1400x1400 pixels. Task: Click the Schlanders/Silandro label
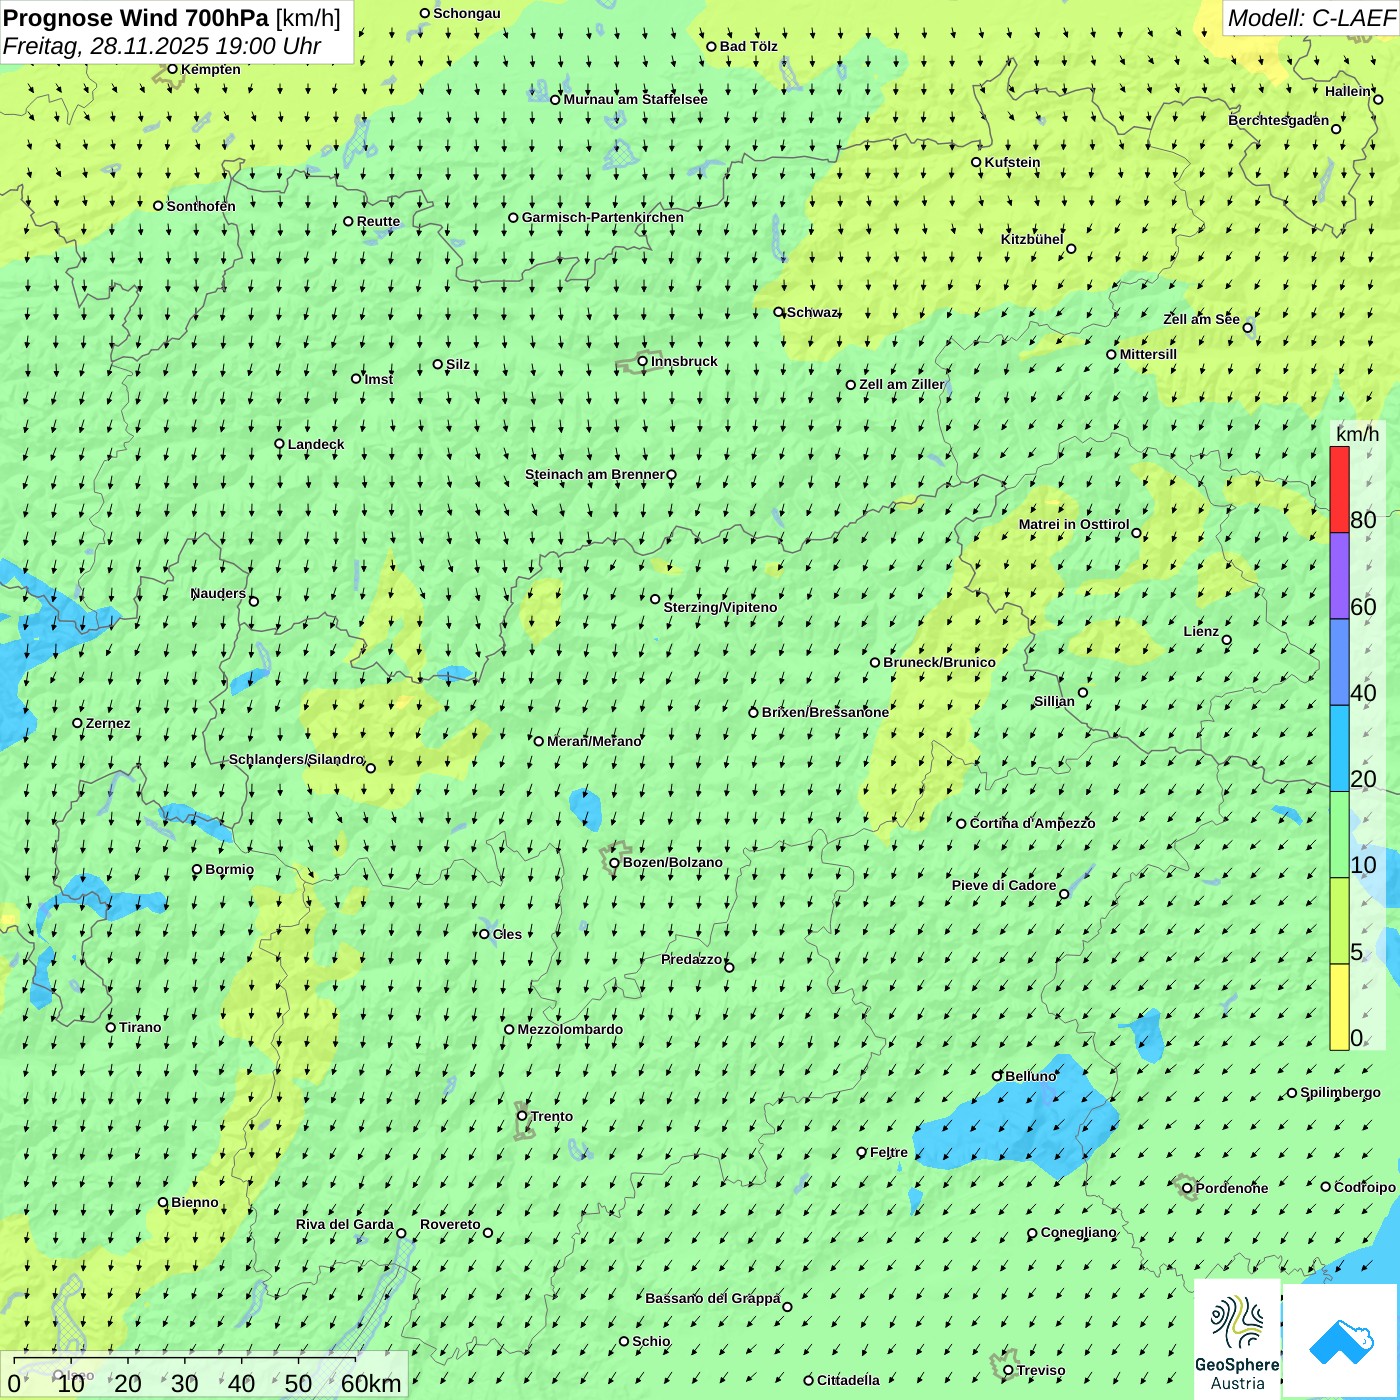tap(297, 759)
